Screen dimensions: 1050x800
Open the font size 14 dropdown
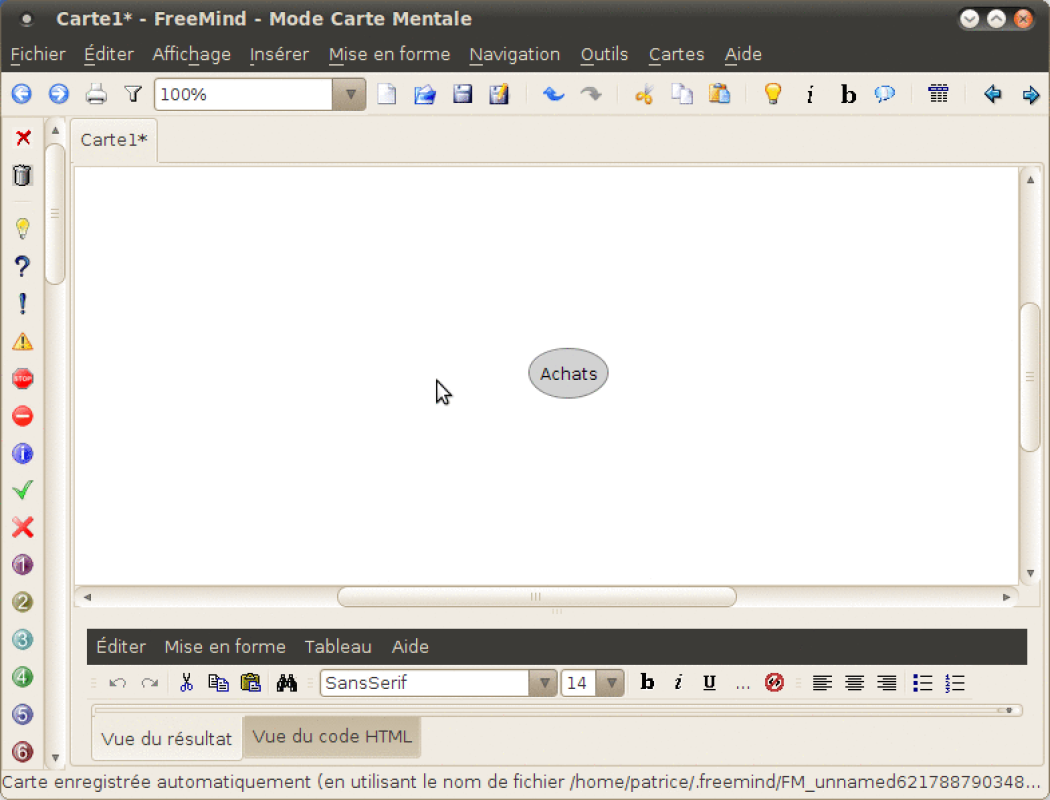tap(609, 683)
